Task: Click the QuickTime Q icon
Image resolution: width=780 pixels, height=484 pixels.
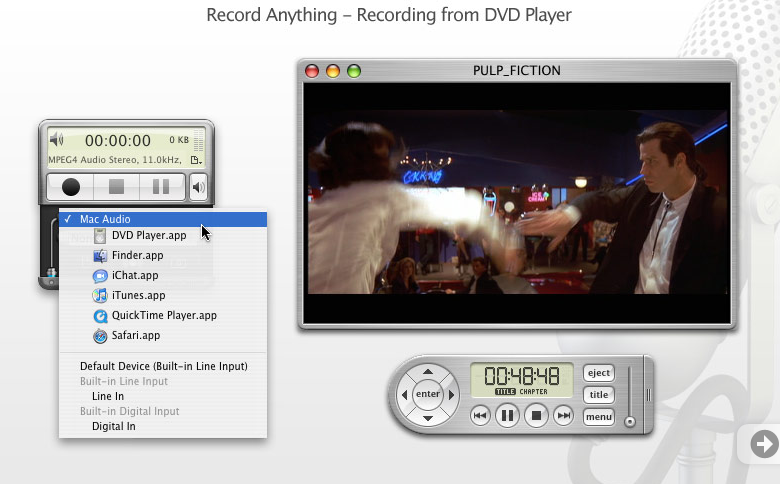Action: point(100,316)
